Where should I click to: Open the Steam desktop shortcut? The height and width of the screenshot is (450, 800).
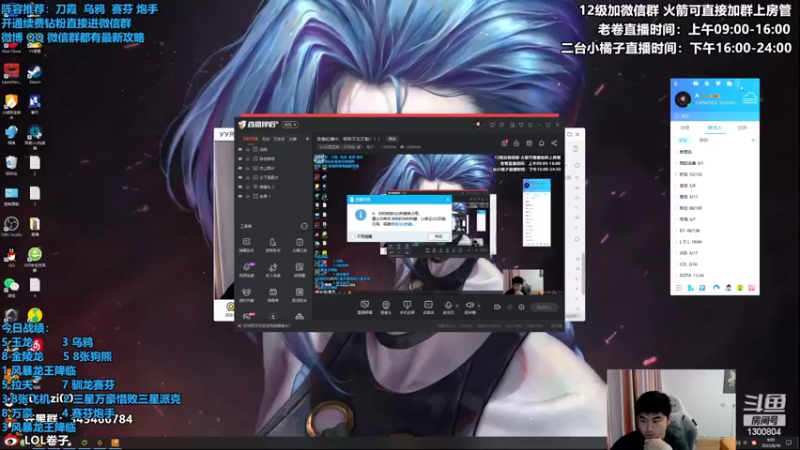(35, 74)
